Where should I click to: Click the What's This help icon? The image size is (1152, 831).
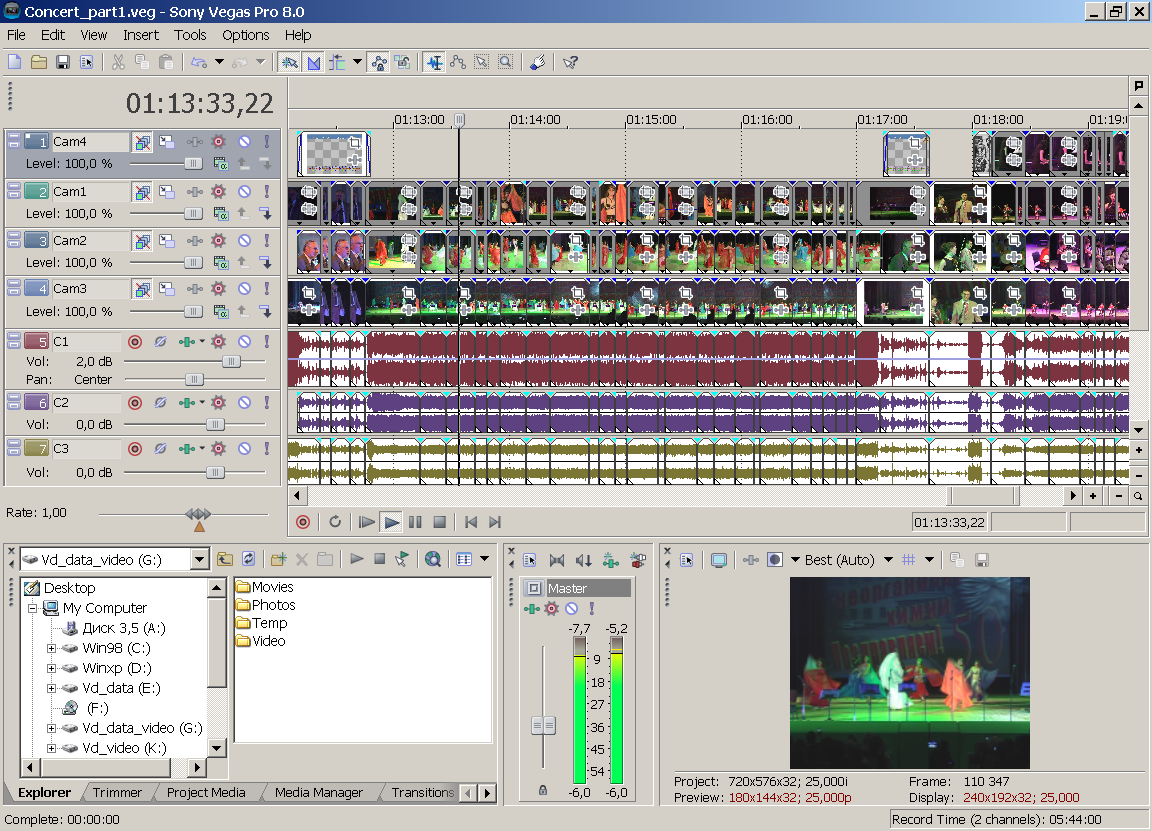click(570, 62)
